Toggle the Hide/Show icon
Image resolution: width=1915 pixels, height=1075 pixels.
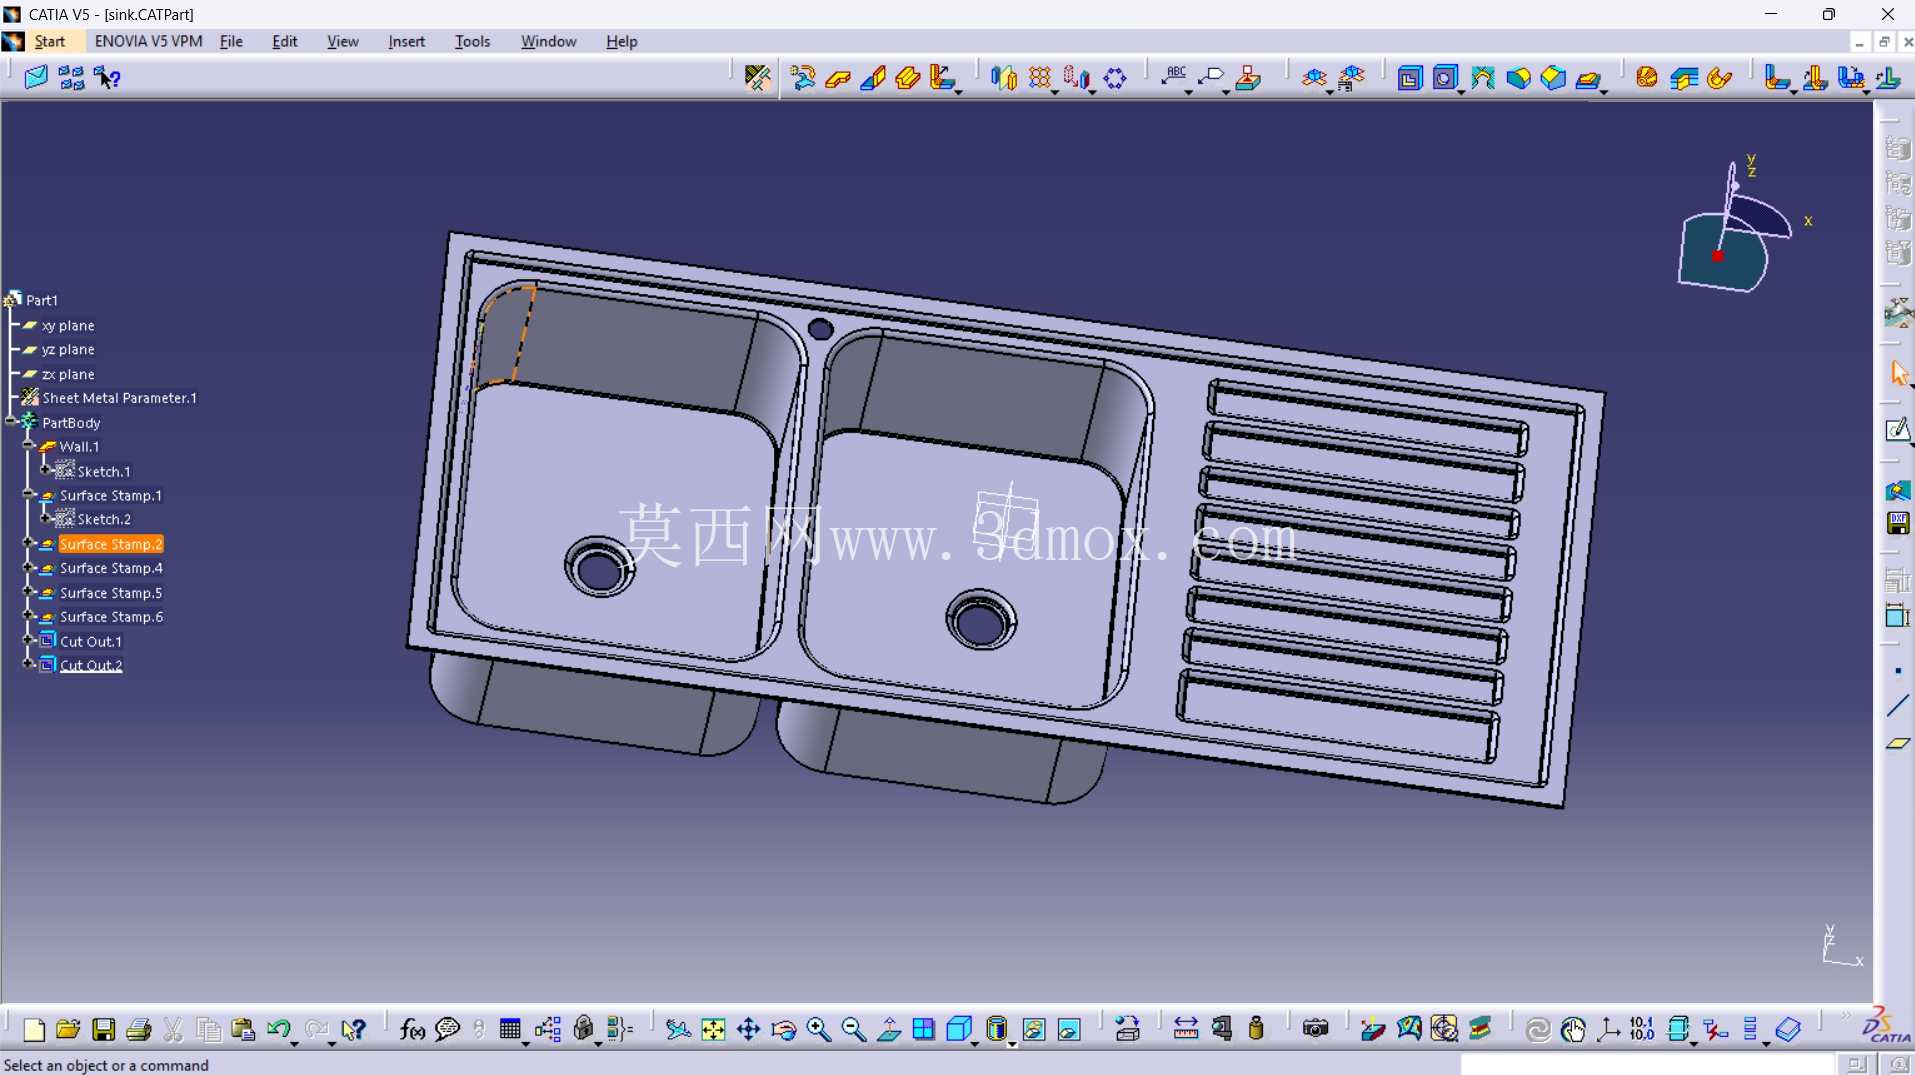pos(1034,1029)
